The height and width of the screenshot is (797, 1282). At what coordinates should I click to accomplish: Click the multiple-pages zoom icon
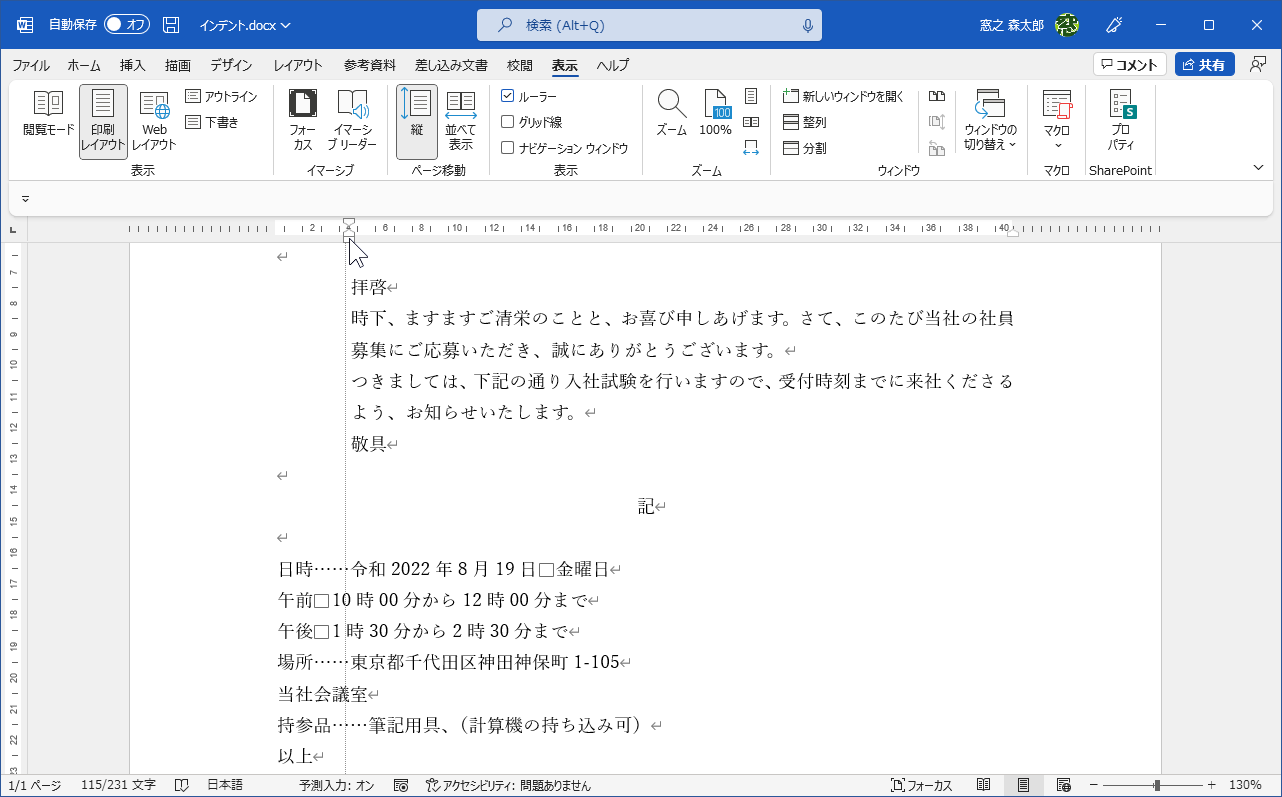pos(751,122)
